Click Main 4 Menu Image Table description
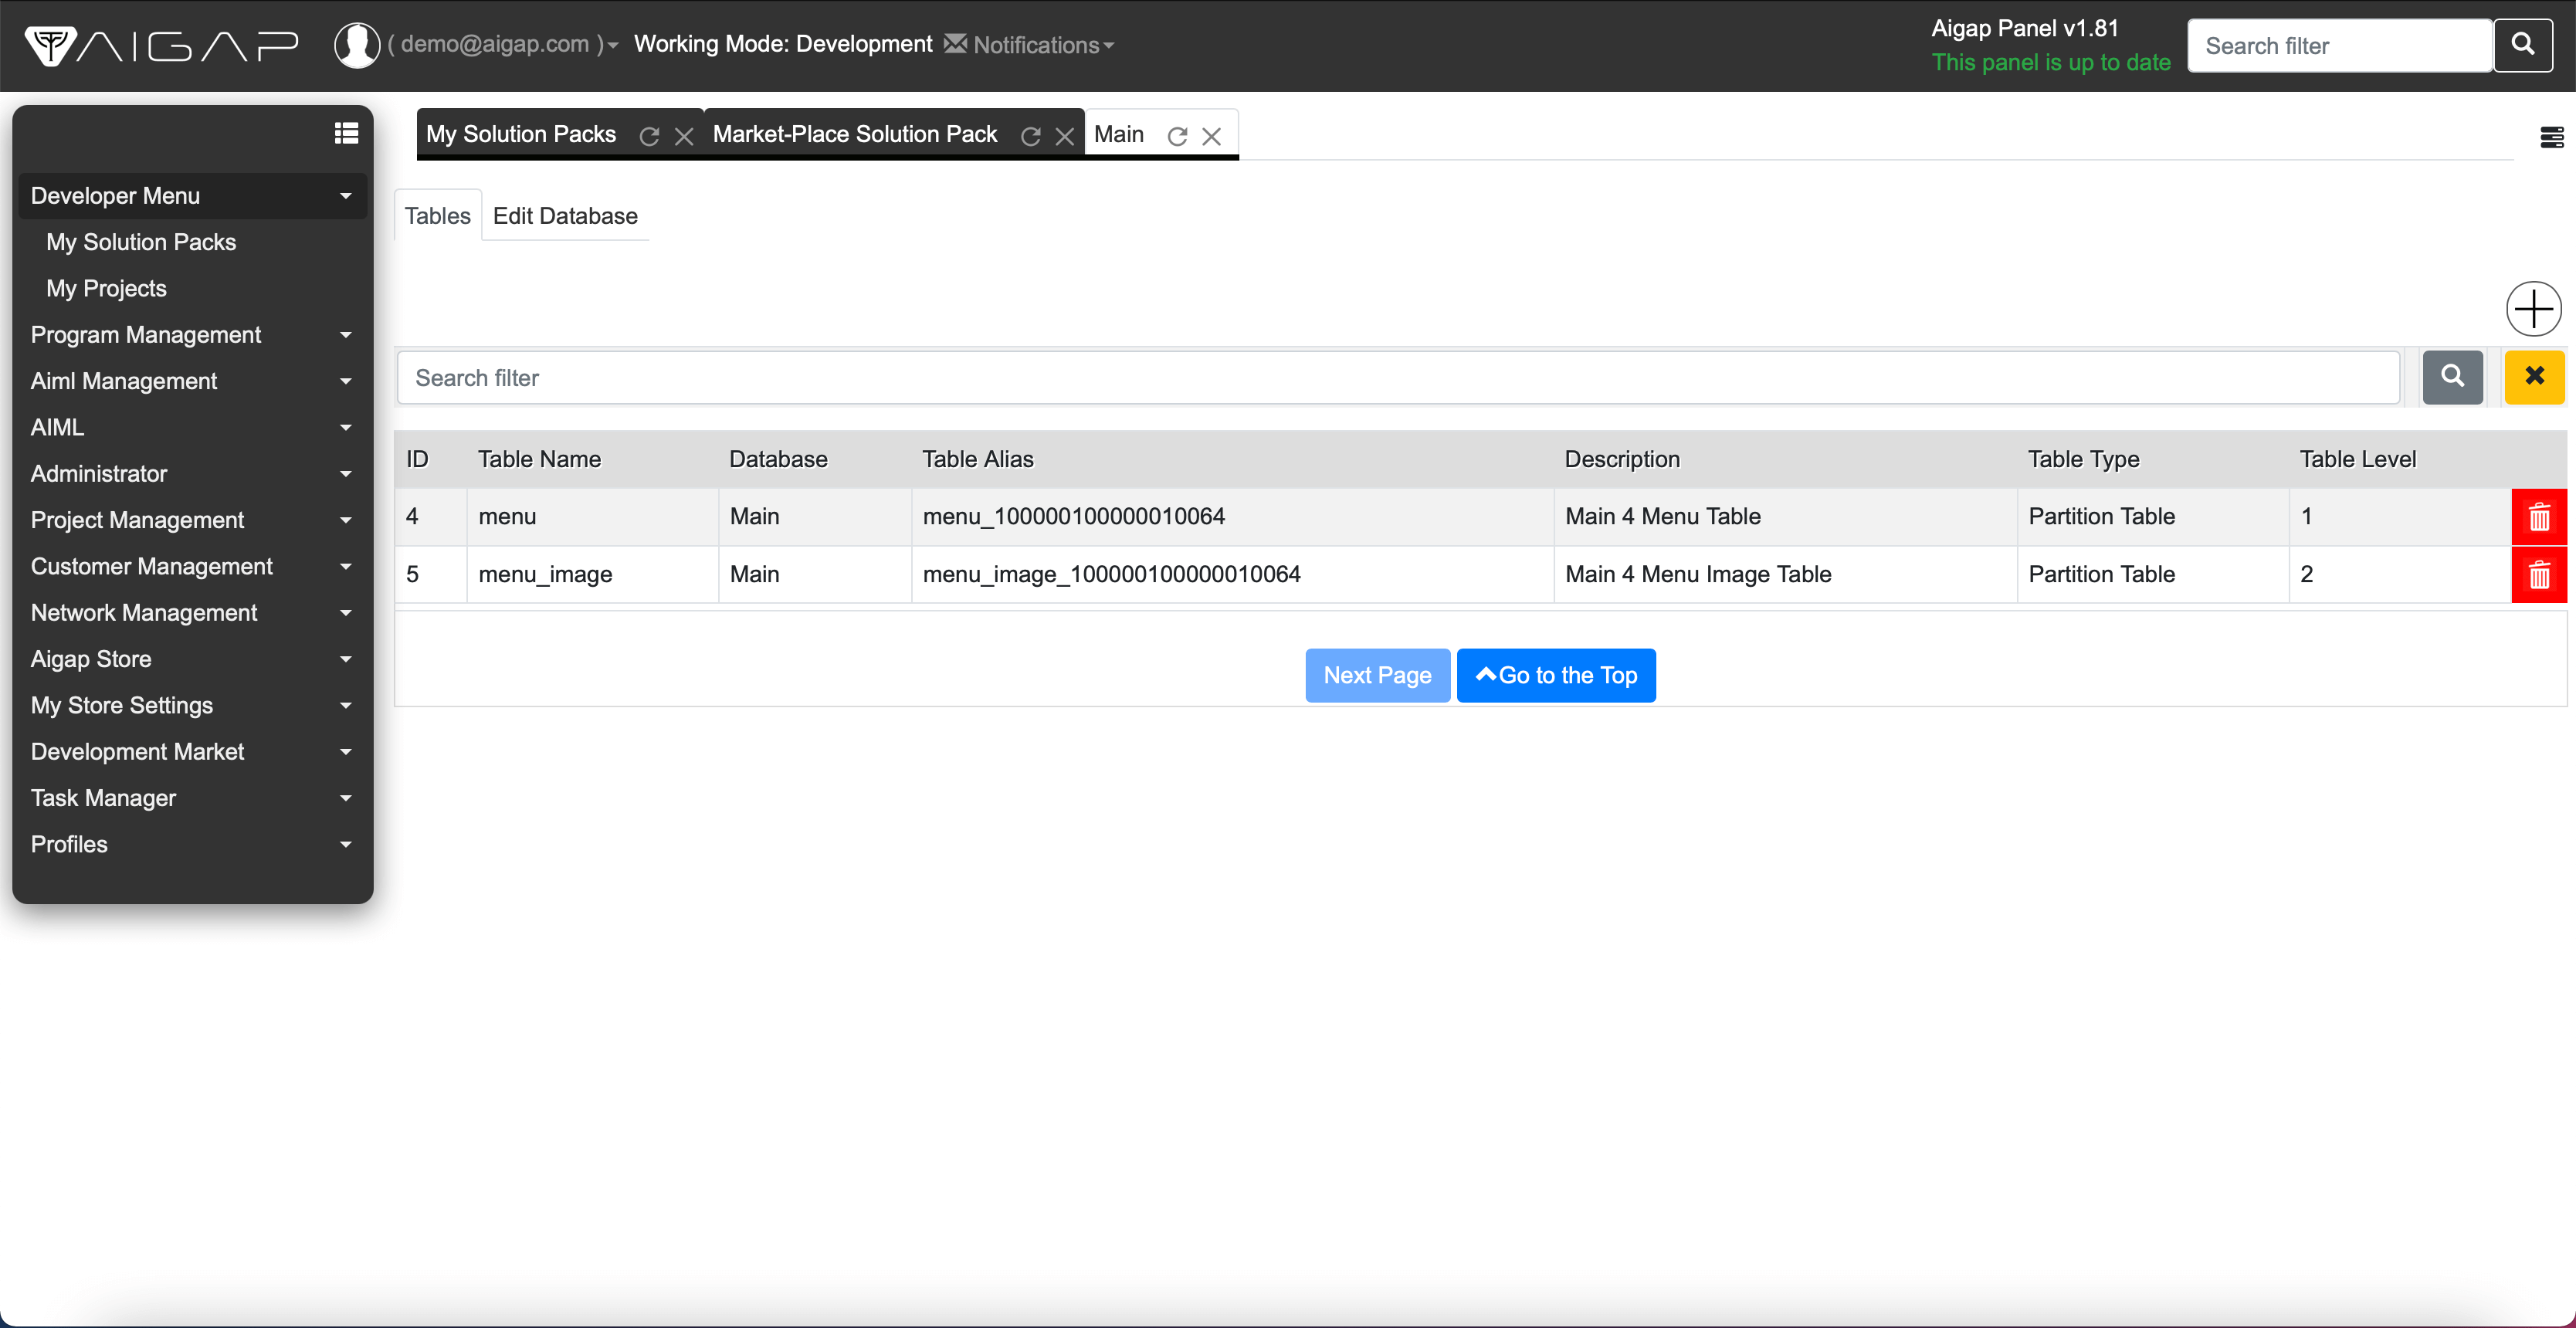Viewport: 2576px width, 1328px height. coord(1698,574)
